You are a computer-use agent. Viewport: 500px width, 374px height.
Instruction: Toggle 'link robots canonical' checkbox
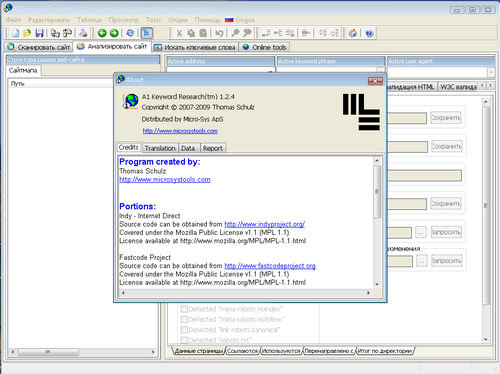pos(184,330)
